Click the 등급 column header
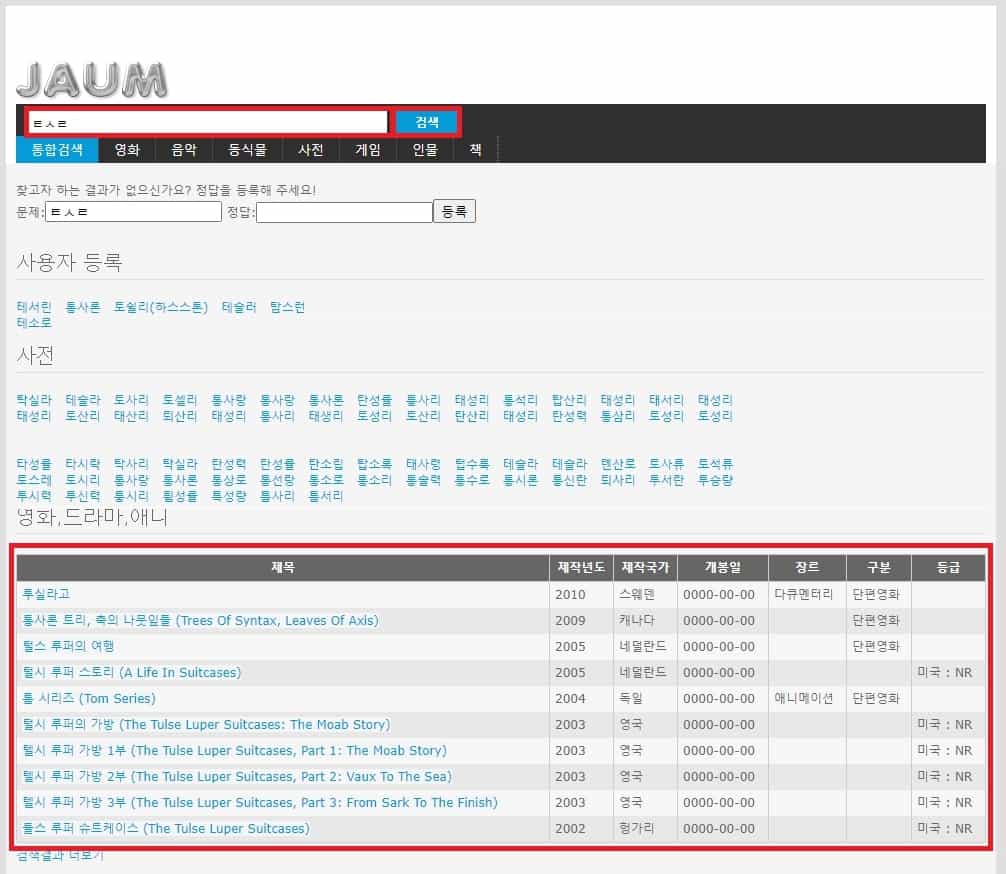Screen dimensions: 1006x874 (948, 567)
